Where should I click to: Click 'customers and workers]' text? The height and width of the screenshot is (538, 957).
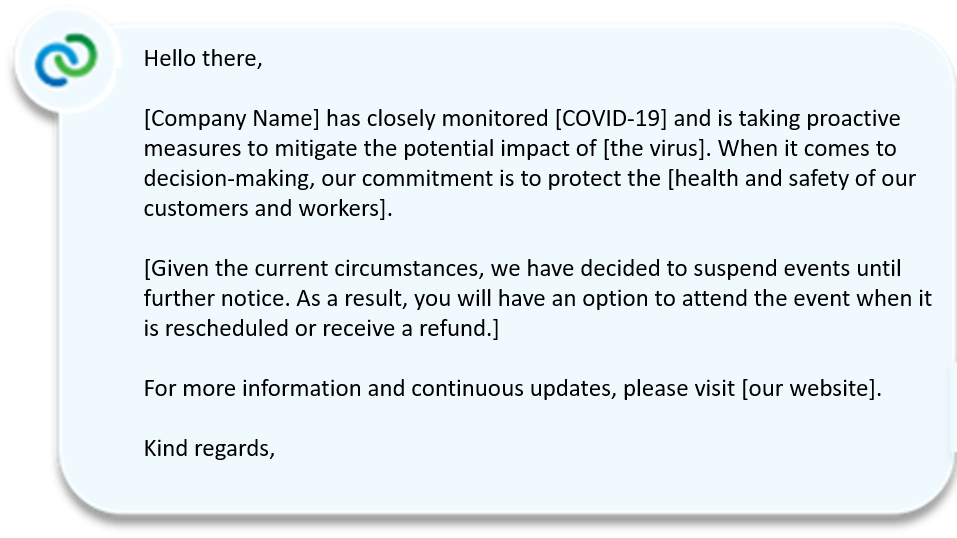click(265, 208)
